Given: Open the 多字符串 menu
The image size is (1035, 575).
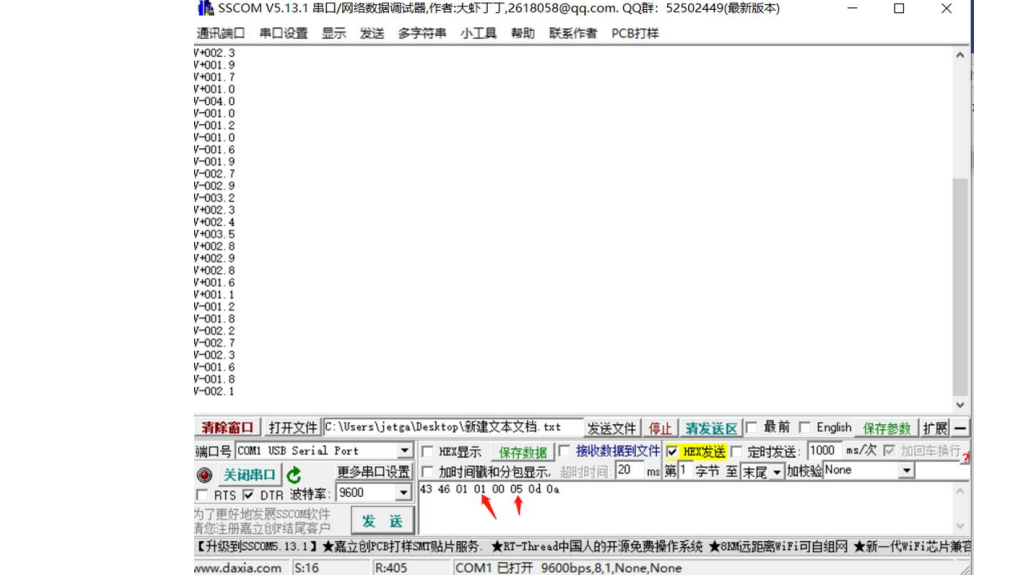Looking at the screenshot, I should click(x=422, y=33).
